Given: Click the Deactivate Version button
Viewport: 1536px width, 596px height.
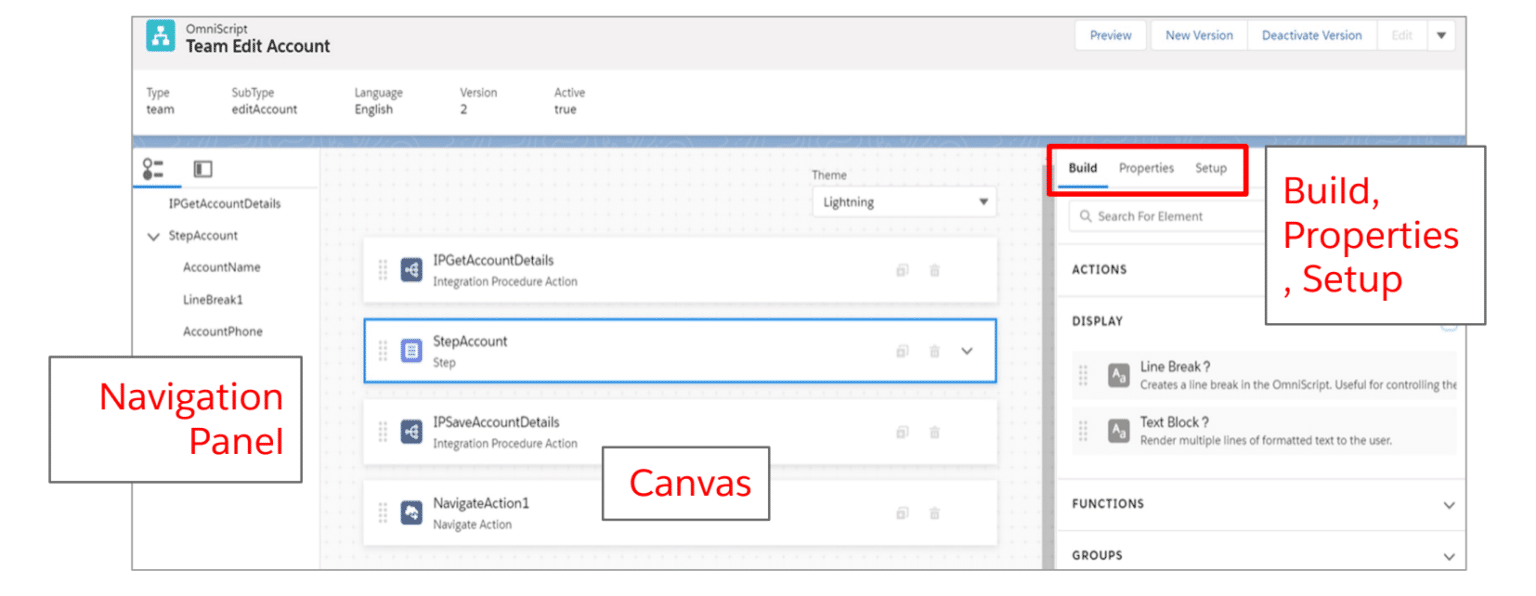Looking at the screenshot, I should click(1311, 35).
